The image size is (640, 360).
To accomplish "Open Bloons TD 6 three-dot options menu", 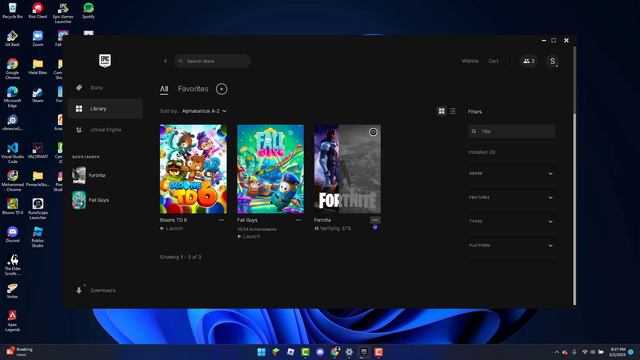I will pyautogui.click(x=221, y=220).
